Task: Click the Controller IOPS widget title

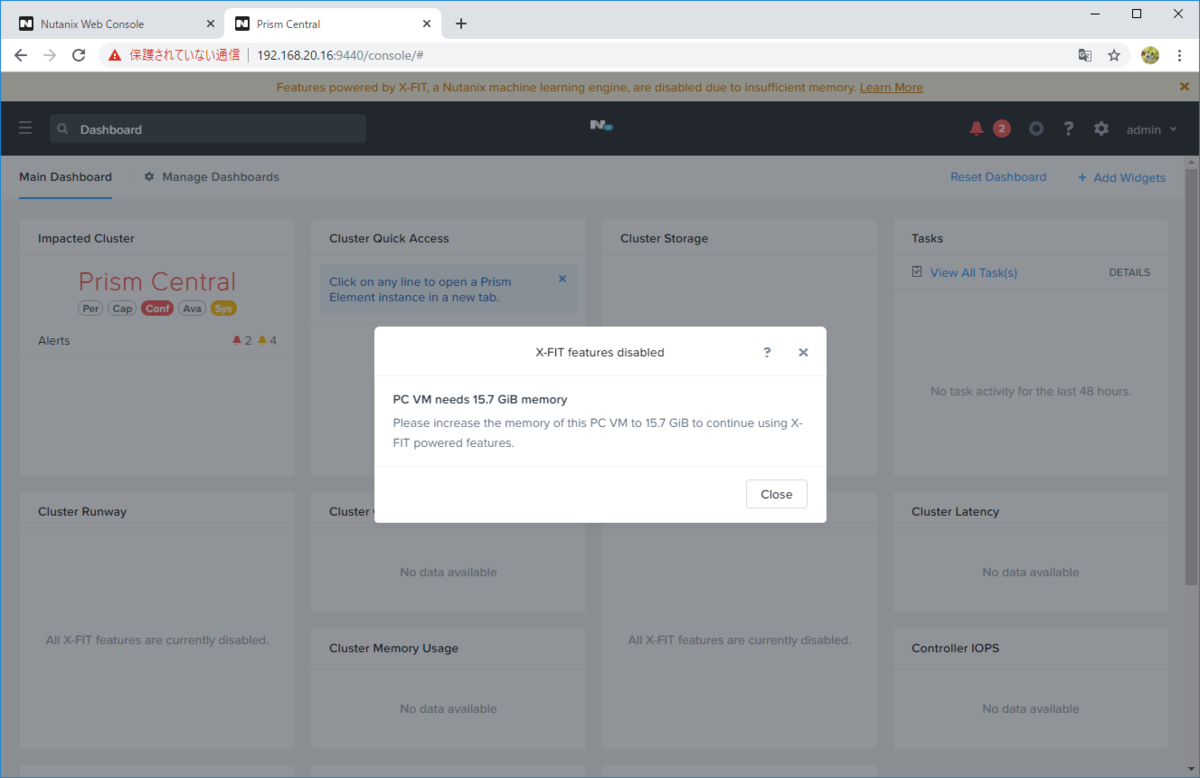Action: click(955, 648)
